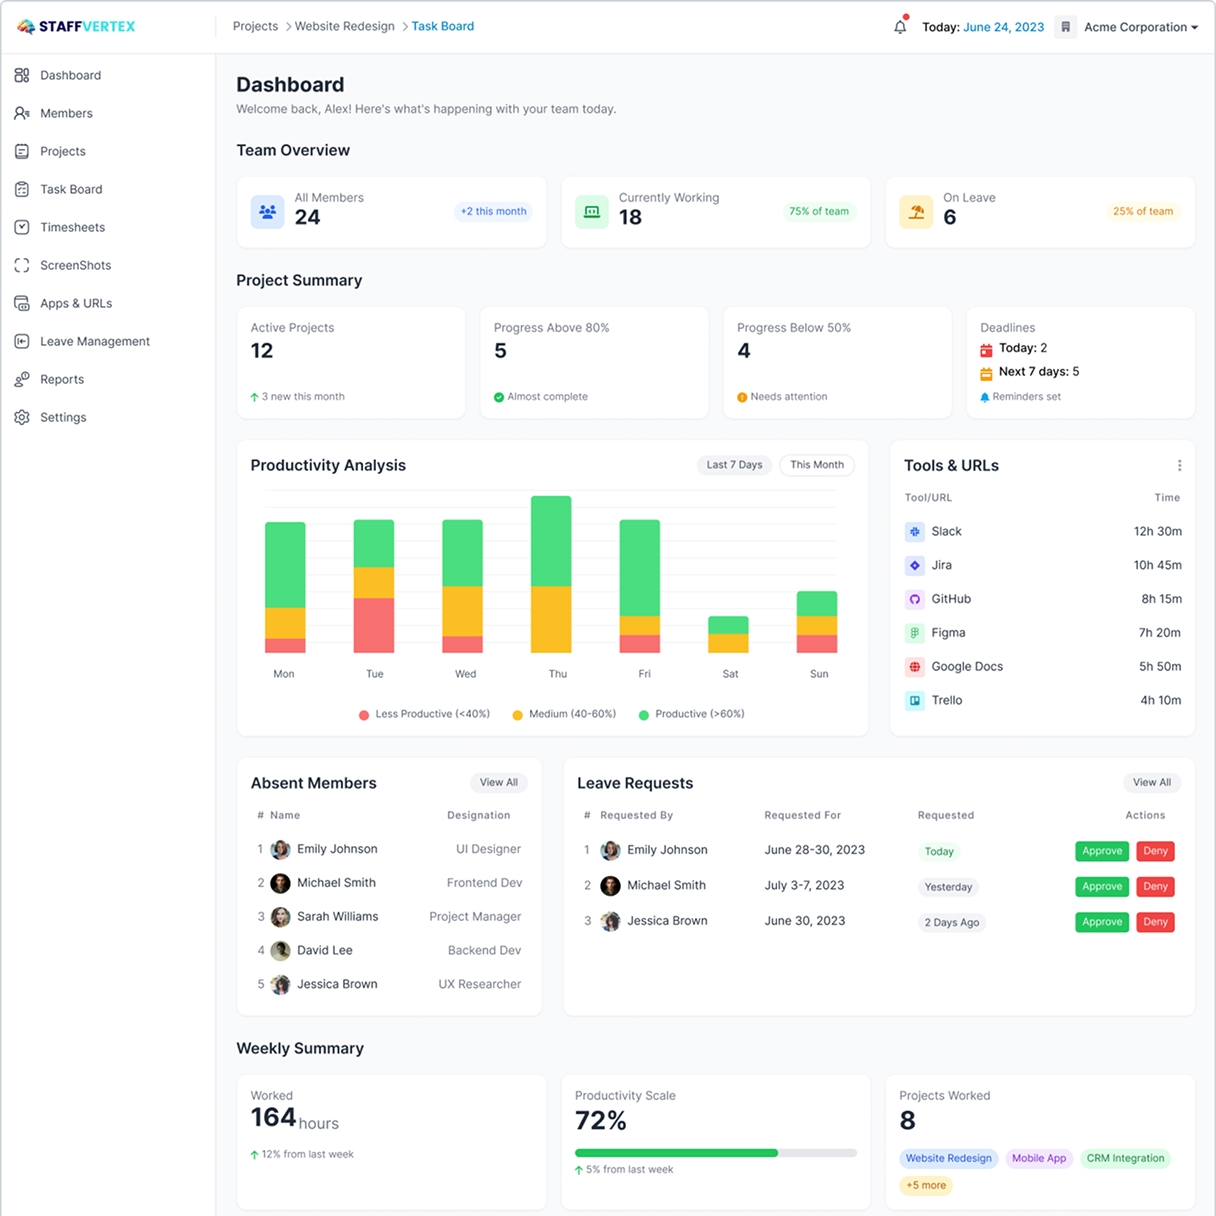
Task: Approve Emily Johnson's leave request
Action: pos(1102,851)
